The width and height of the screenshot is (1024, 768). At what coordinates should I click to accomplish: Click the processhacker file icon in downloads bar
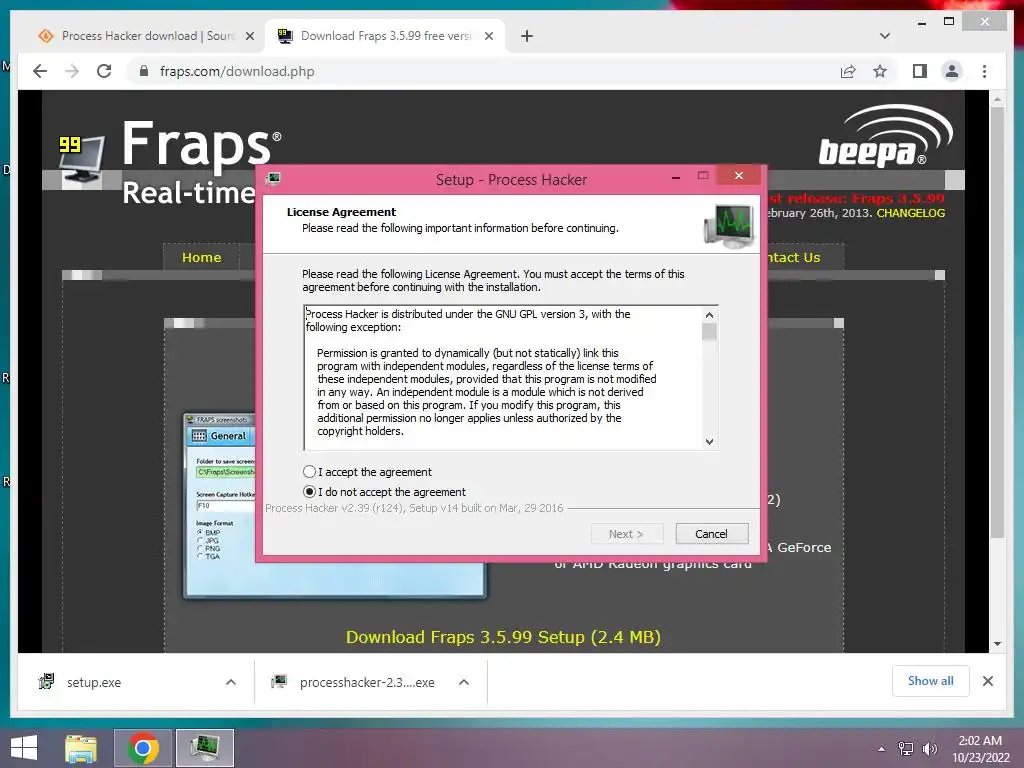[279, 682]
